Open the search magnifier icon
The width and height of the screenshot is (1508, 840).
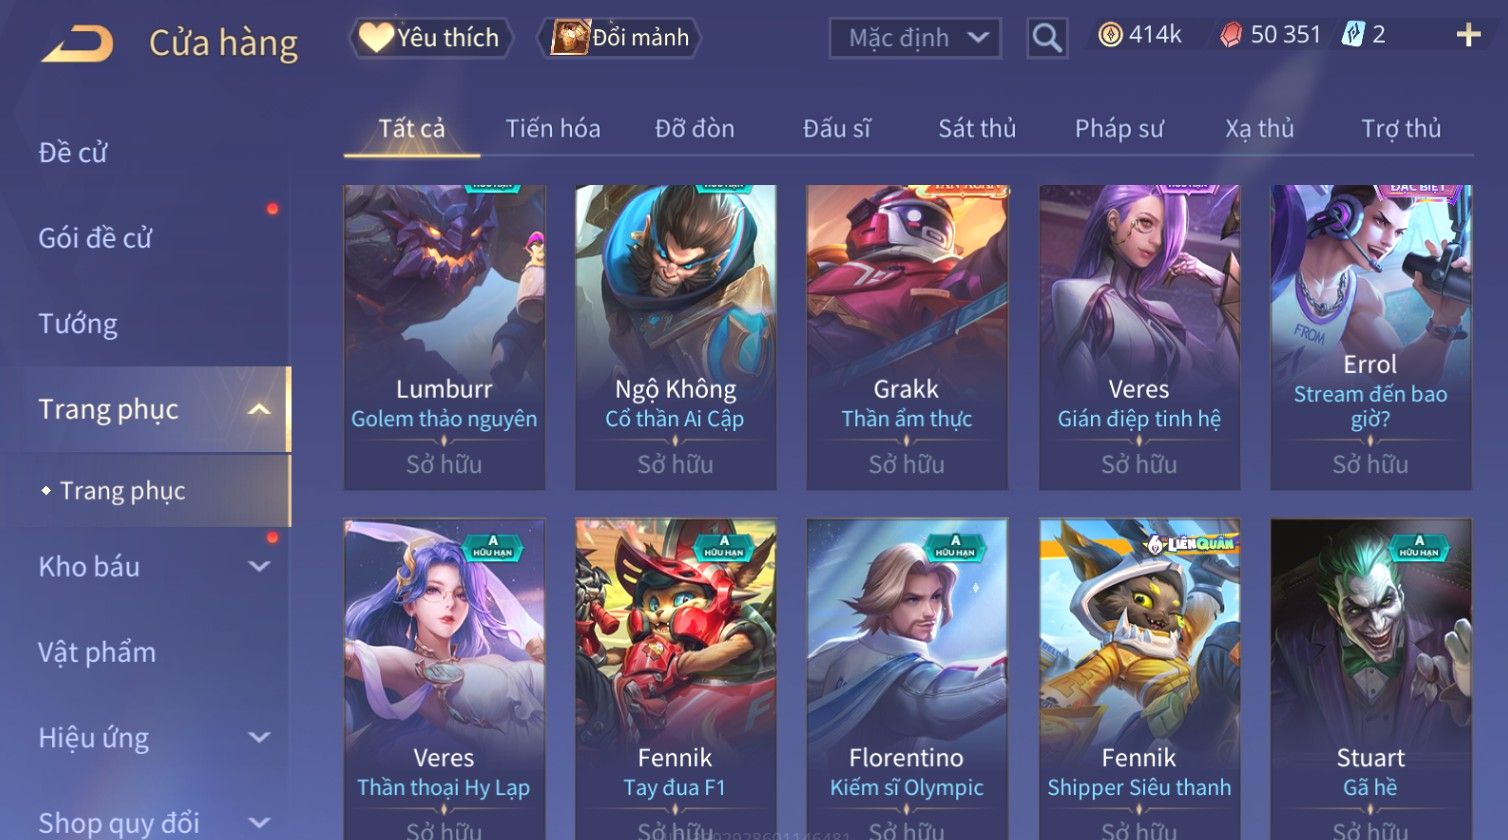1047,38
